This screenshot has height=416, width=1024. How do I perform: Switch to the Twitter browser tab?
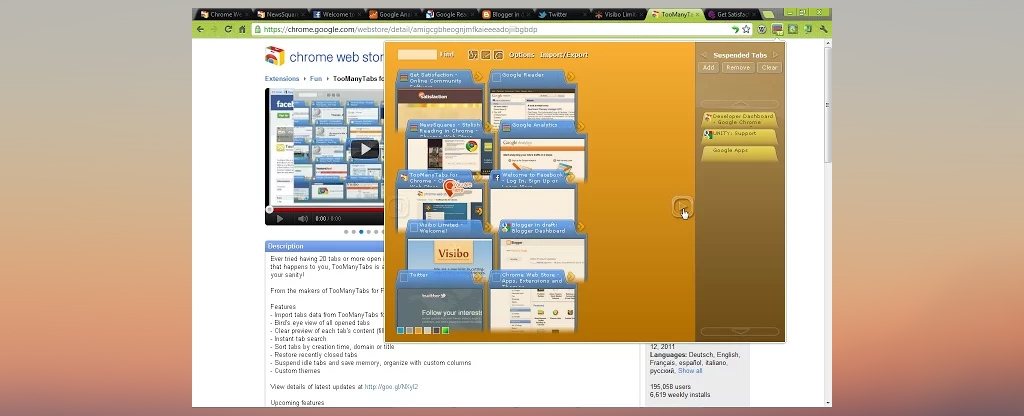click(560, 14)
